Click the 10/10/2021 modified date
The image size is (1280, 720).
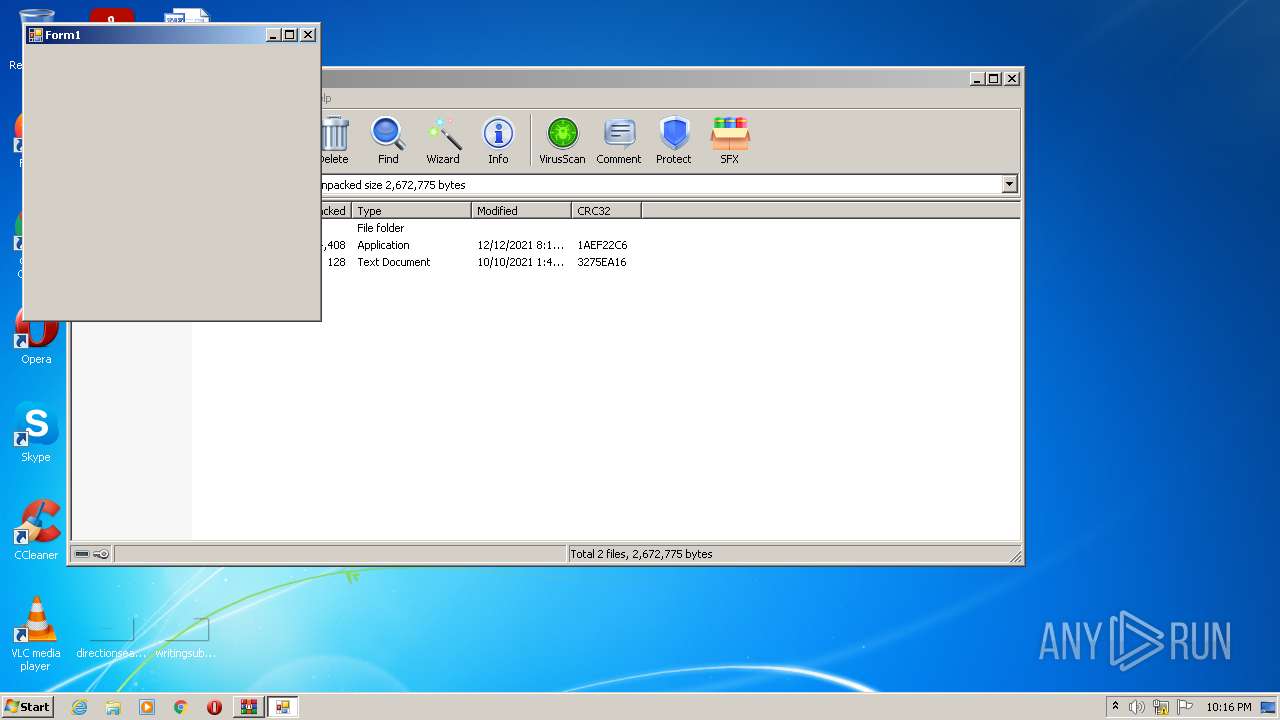[x=521, y=262]
